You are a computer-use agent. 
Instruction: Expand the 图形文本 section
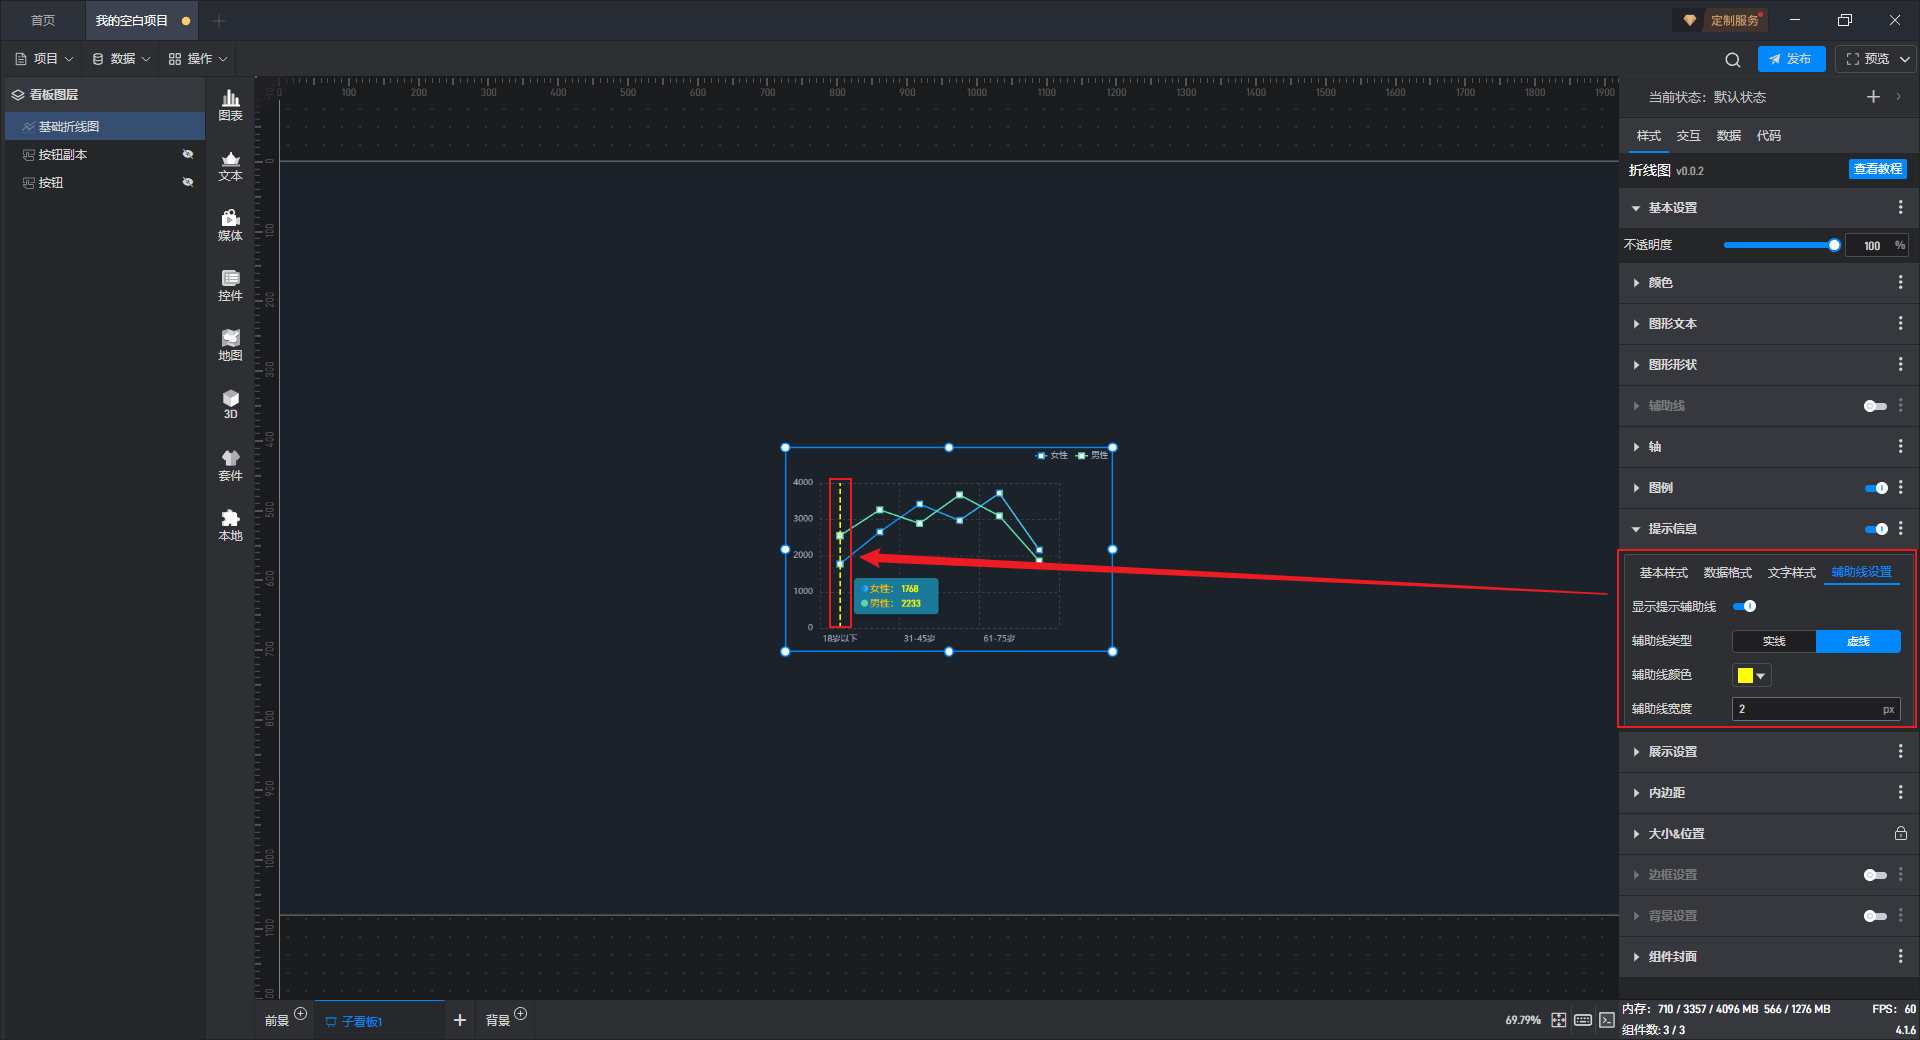(1636, 324)
